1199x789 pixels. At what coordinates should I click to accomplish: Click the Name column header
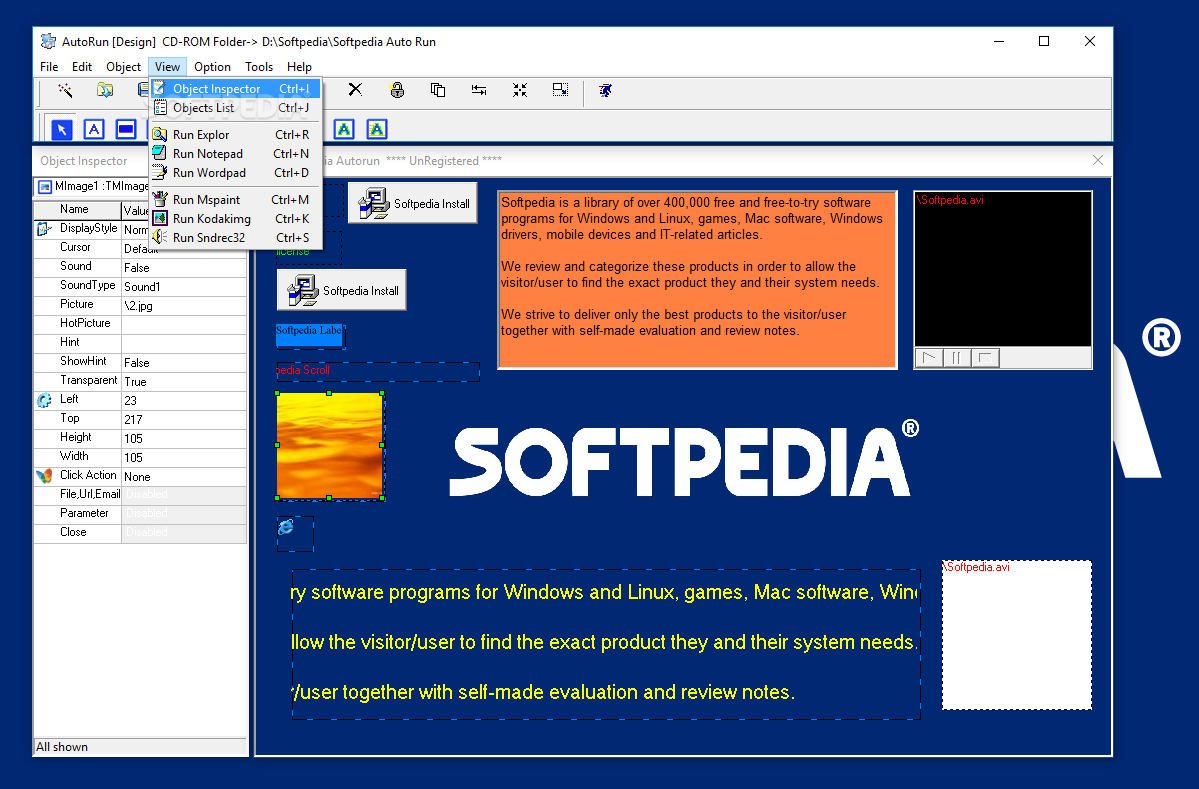point(77,209)
